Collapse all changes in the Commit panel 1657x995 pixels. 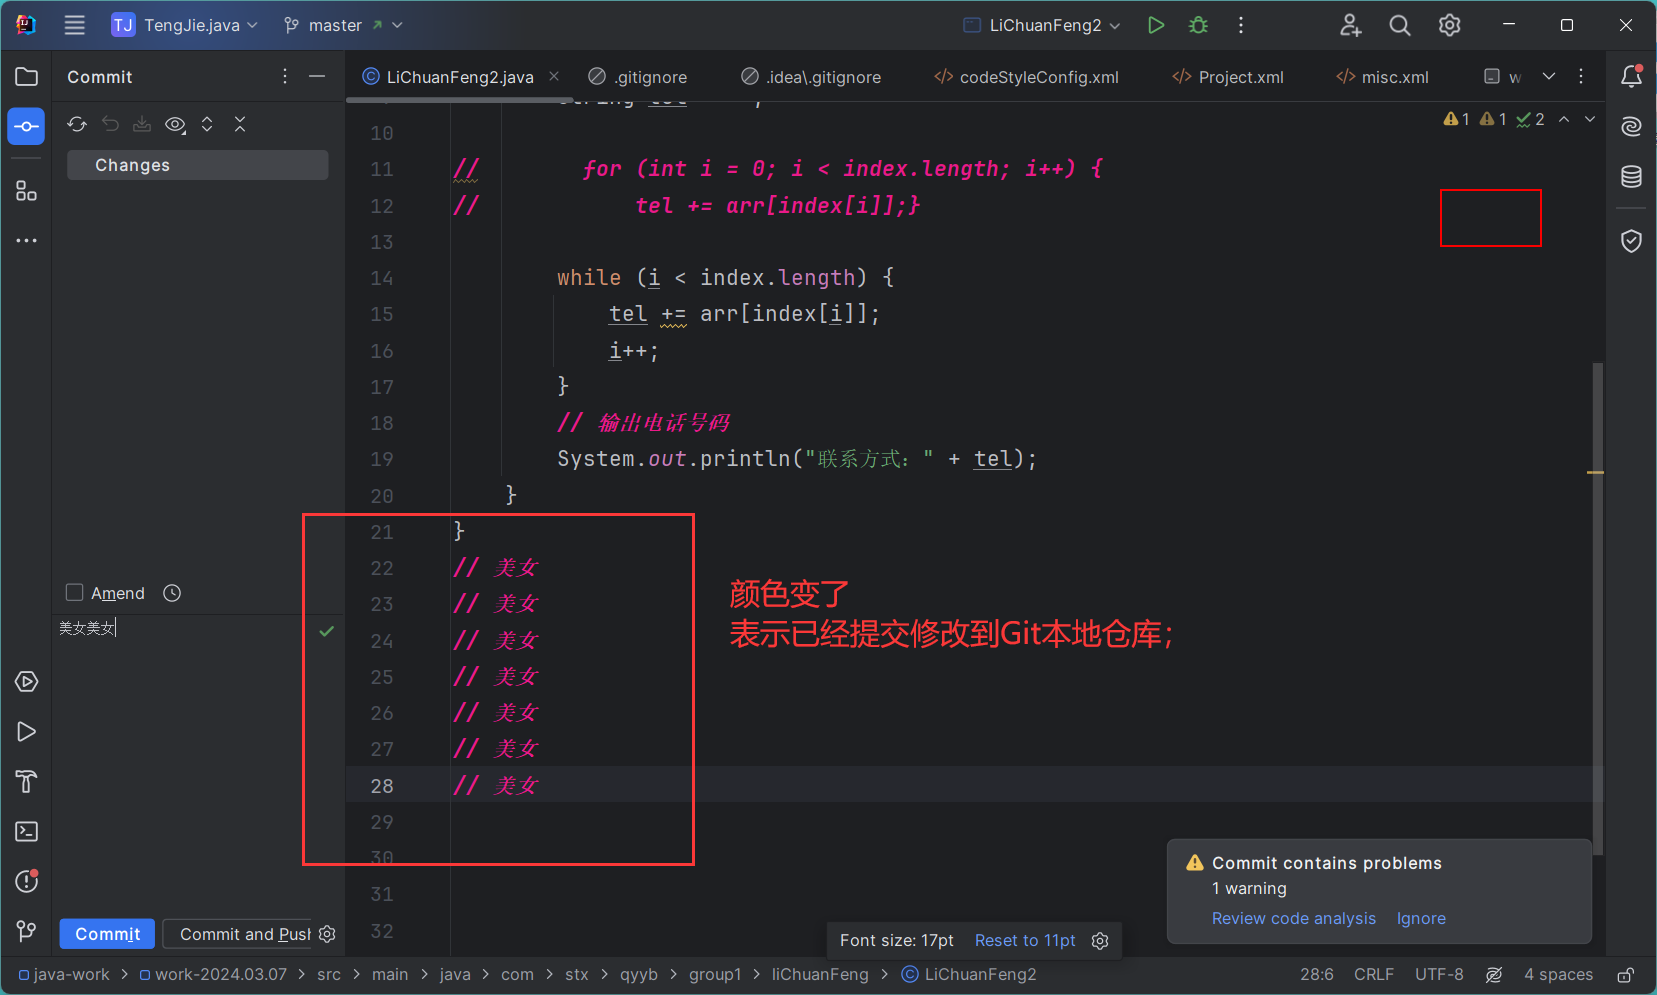(240, 124)
